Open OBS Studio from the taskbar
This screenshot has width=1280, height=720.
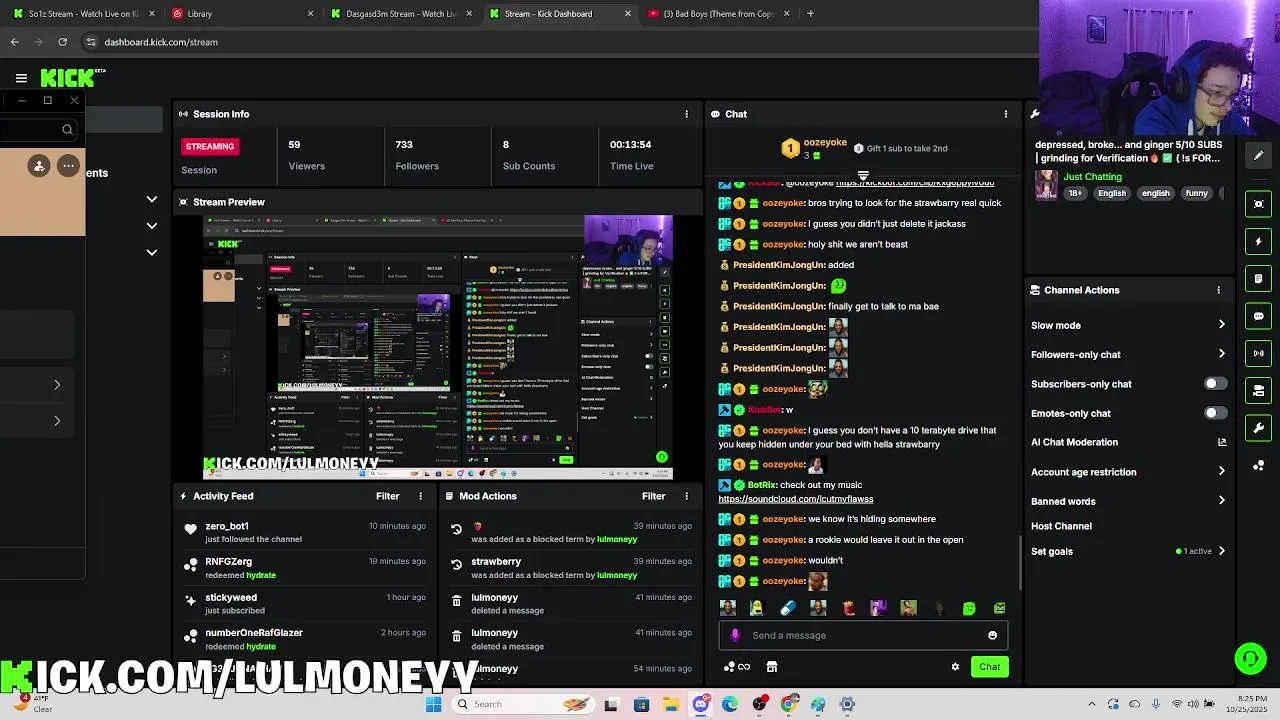pos(759,704)
